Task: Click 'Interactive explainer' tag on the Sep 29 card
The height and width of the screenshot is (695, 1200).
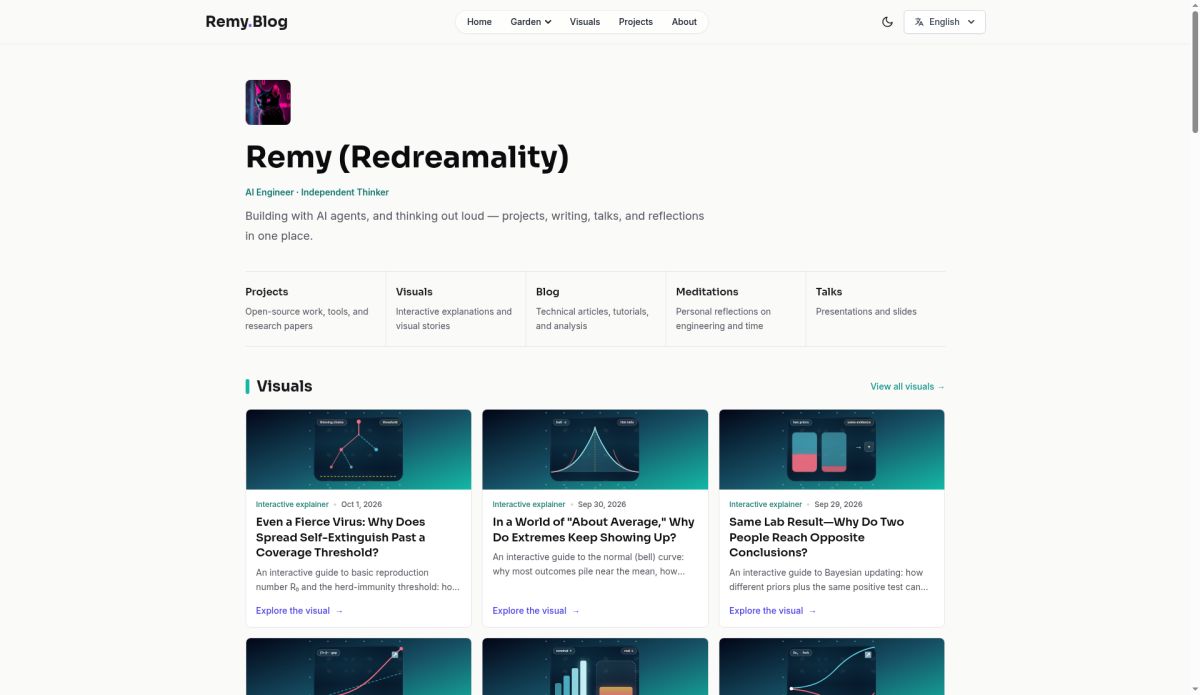Action: pos(766,504)
